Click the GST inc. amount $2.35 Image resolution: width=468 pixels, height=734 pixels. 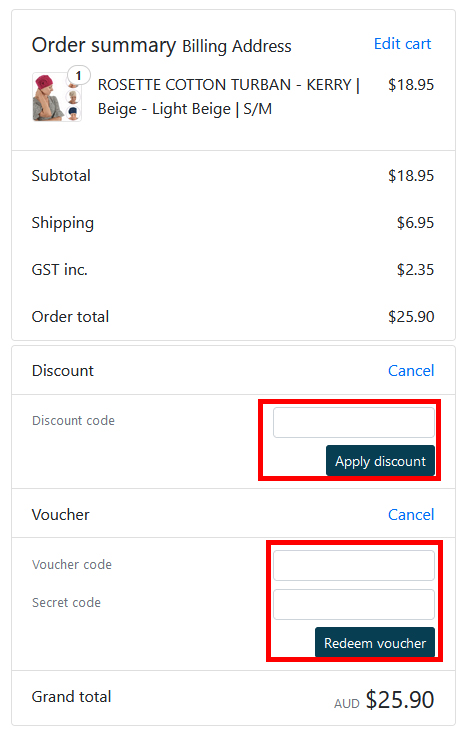(x=416, y=270)
